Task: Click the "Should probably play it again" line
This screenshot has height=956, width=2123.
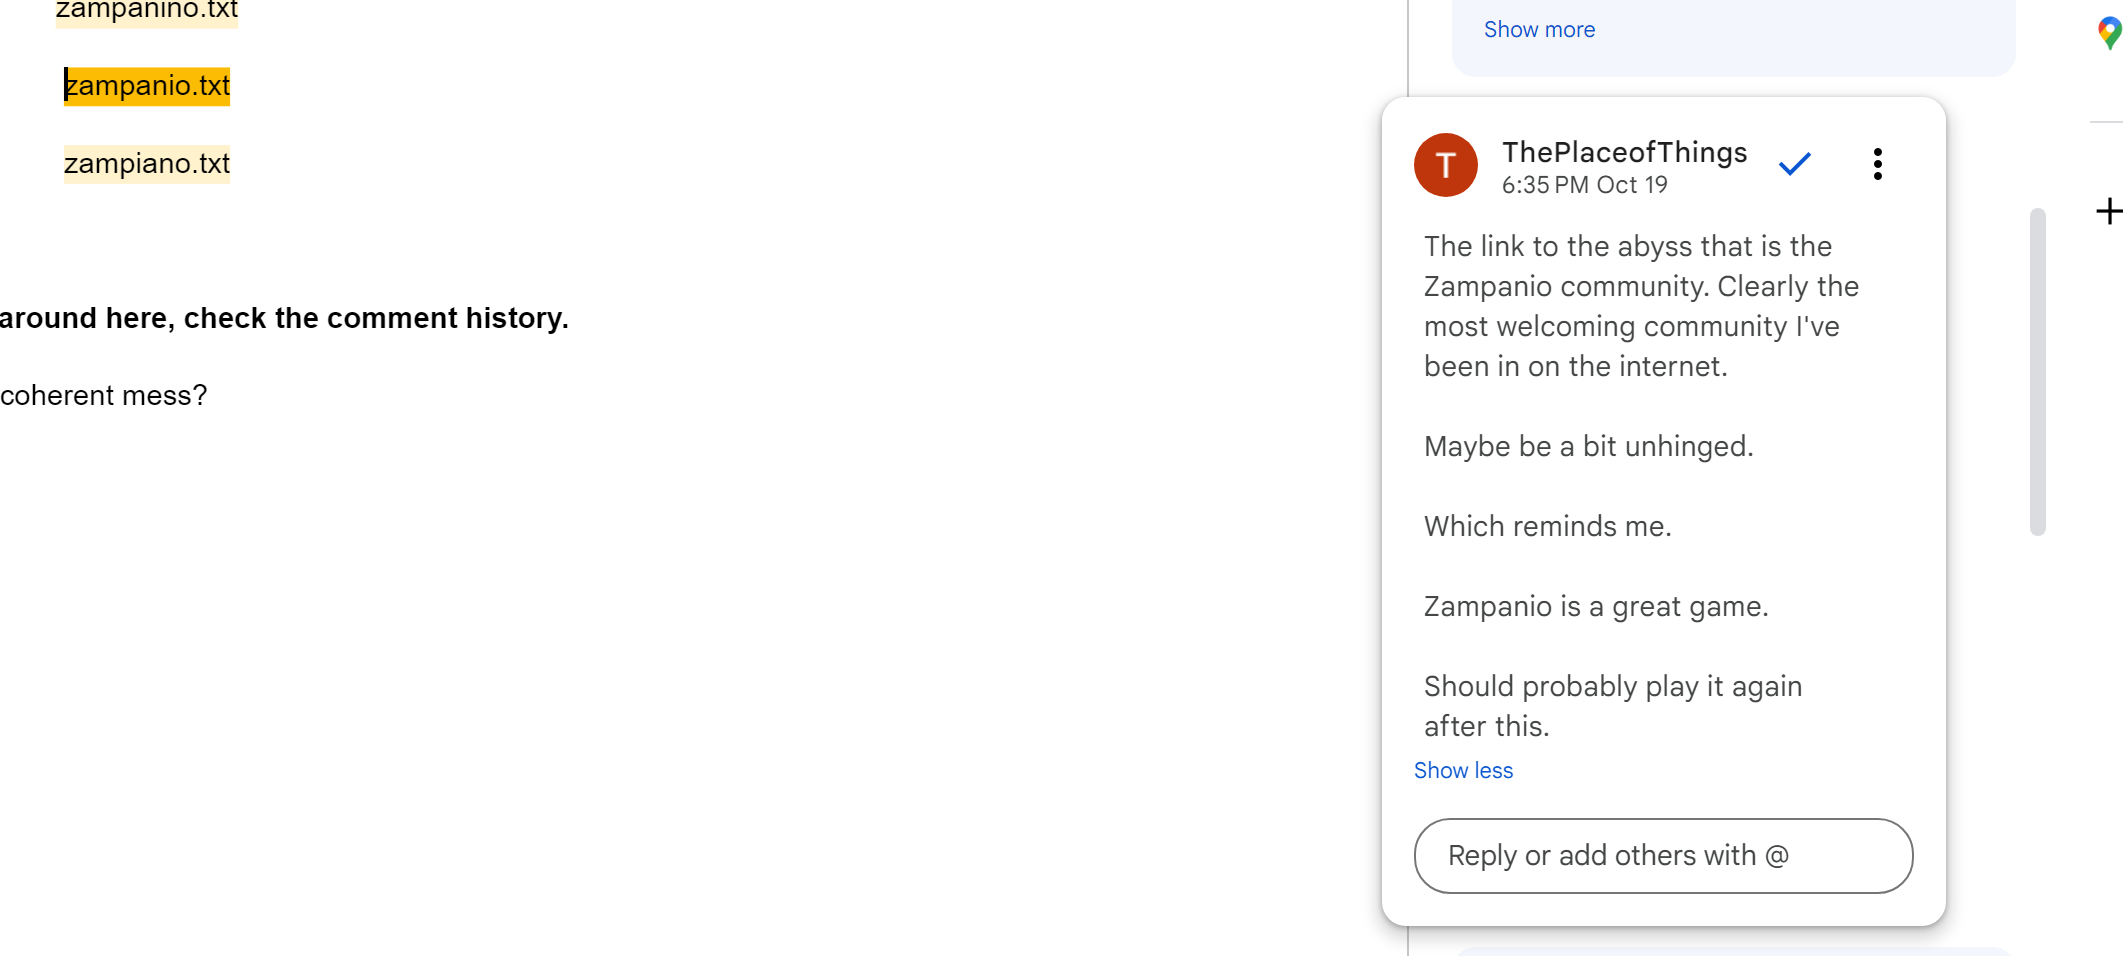Action: coord(1612,687)
